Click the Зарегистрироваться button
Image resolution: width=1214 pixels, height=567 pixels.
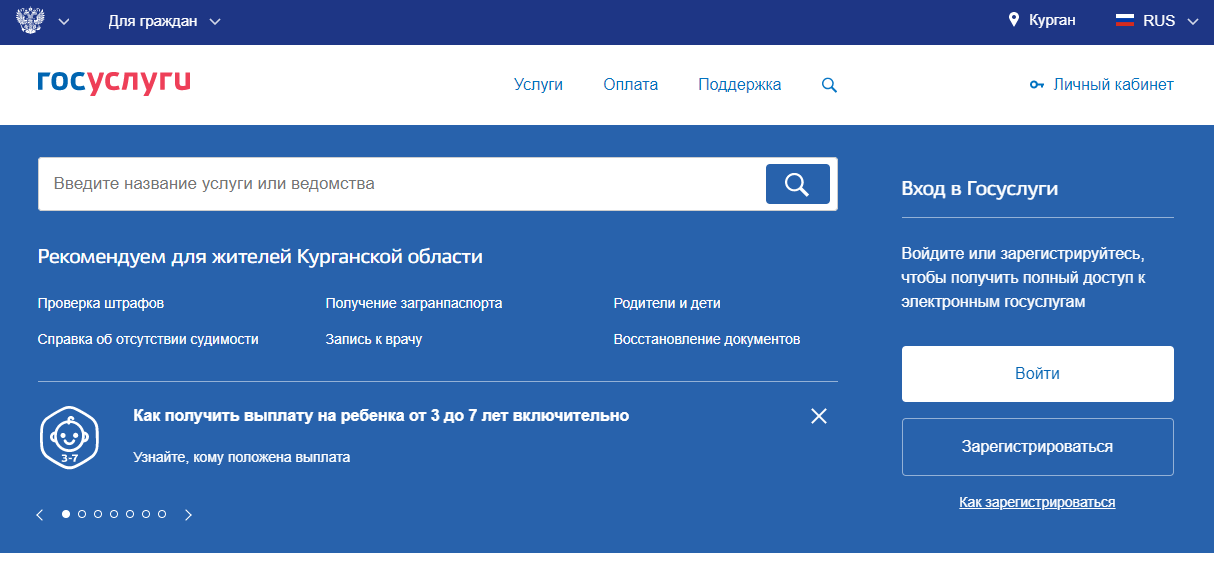coord(1038,447)
